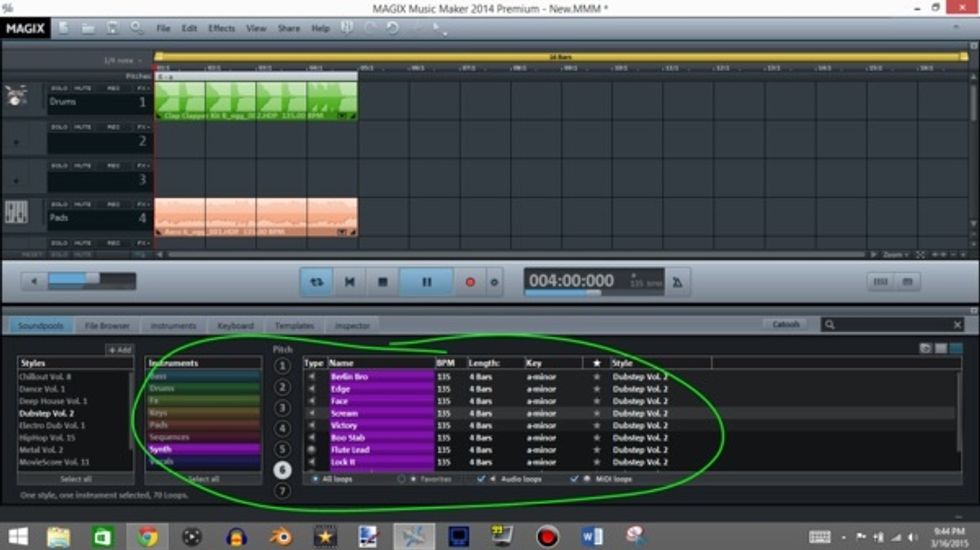Click the + Add button above Styles
This screenshot has width=980, height=550.
(x=119, y=350)
